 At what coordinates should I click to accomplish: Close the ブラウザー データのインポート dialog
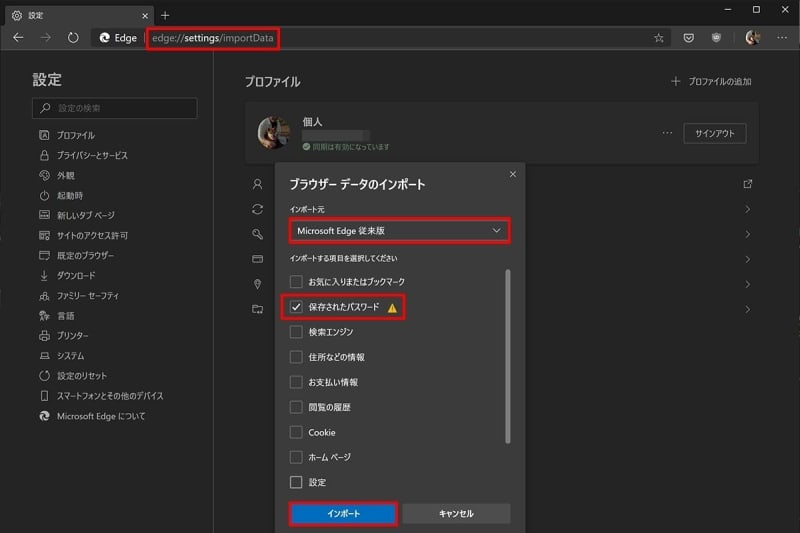(513, 174)
